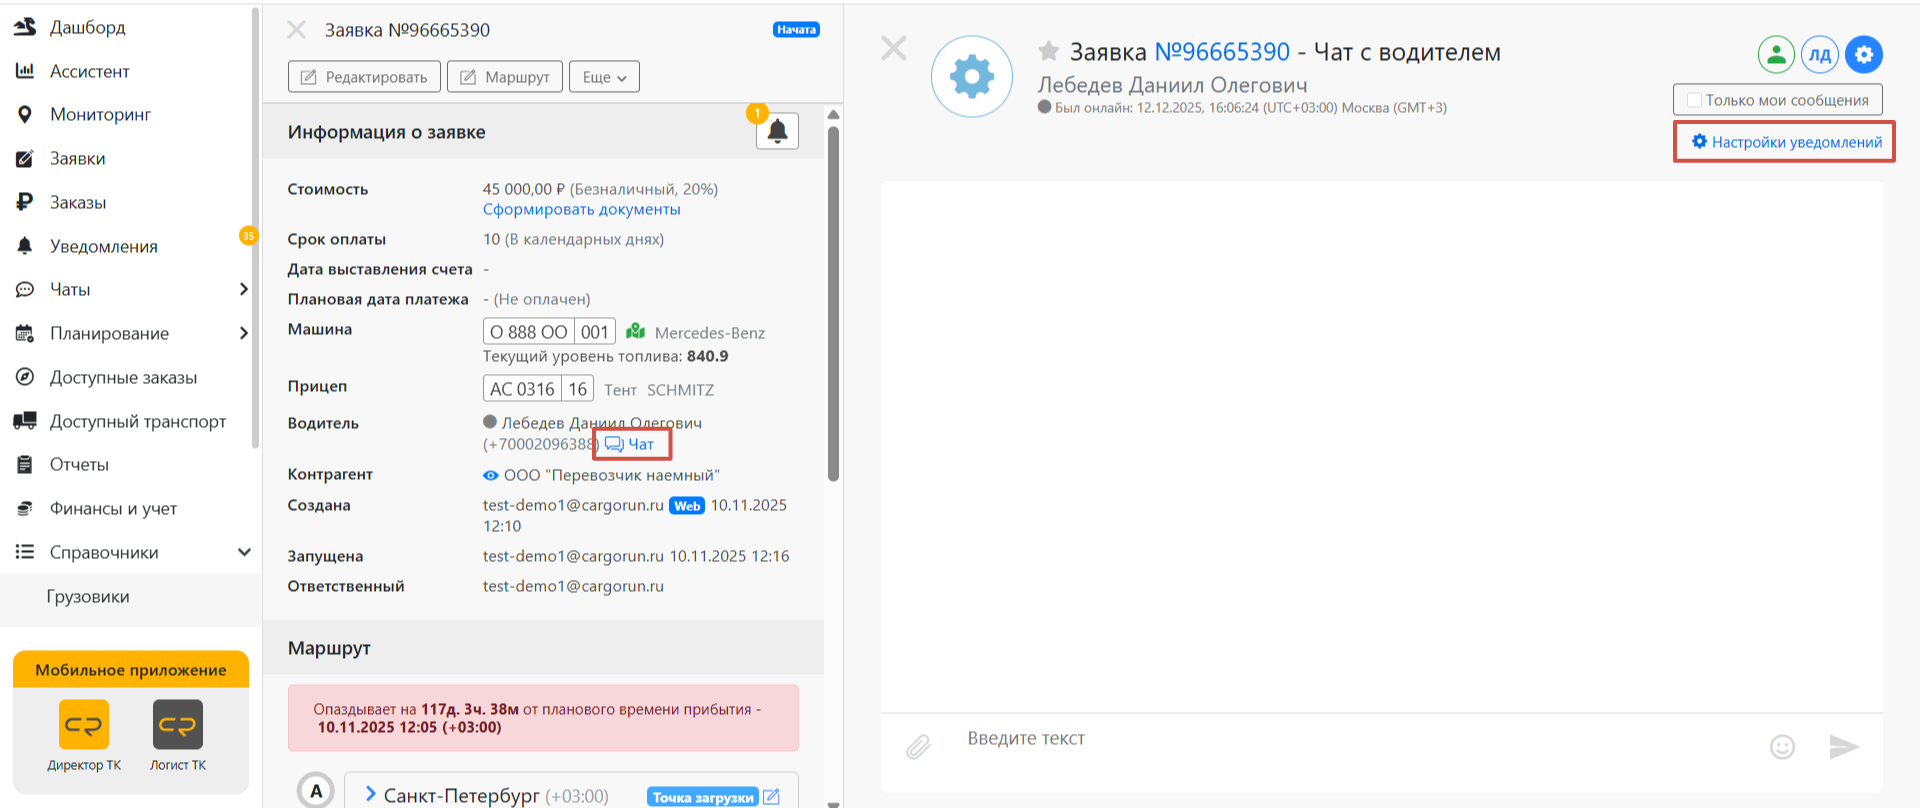Screen dimensions: 1920x808
Task: Click the large gear chat avatar
Action: (972, 77)
